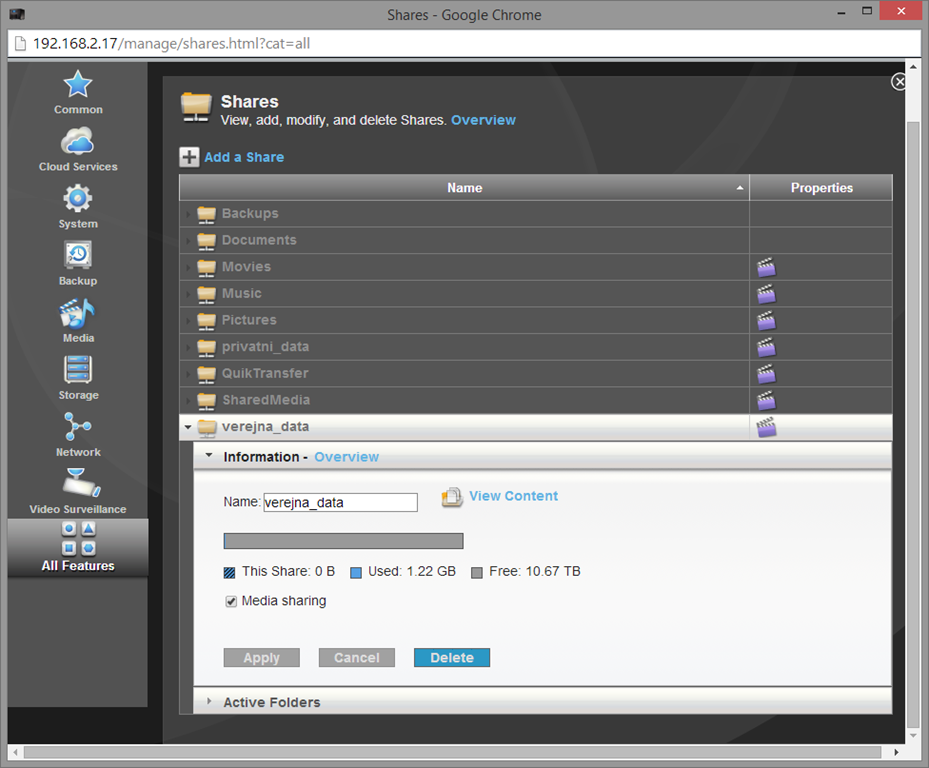
Task: Click the Add a Share plus icon
Action: [x=189, y=157]
